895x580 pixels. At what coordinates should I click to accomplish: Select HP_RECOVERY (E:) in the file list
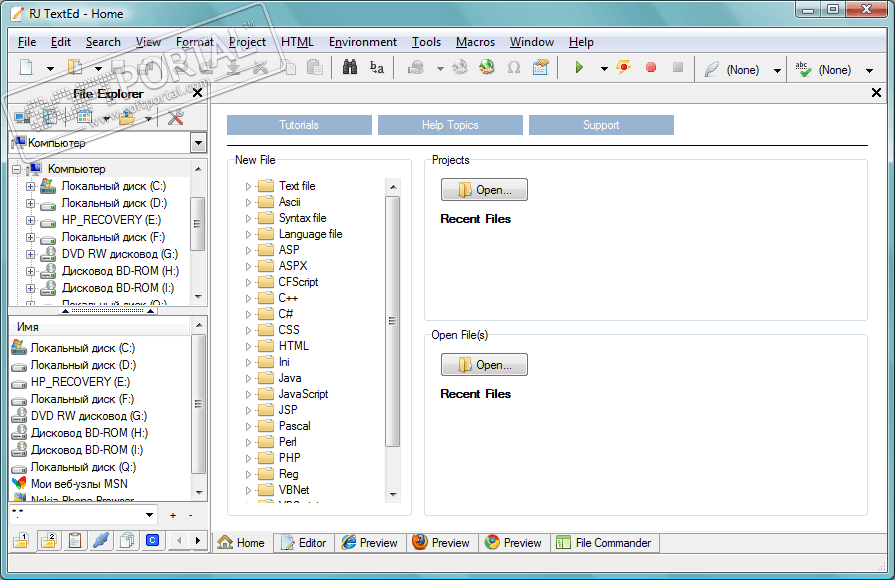80,382
